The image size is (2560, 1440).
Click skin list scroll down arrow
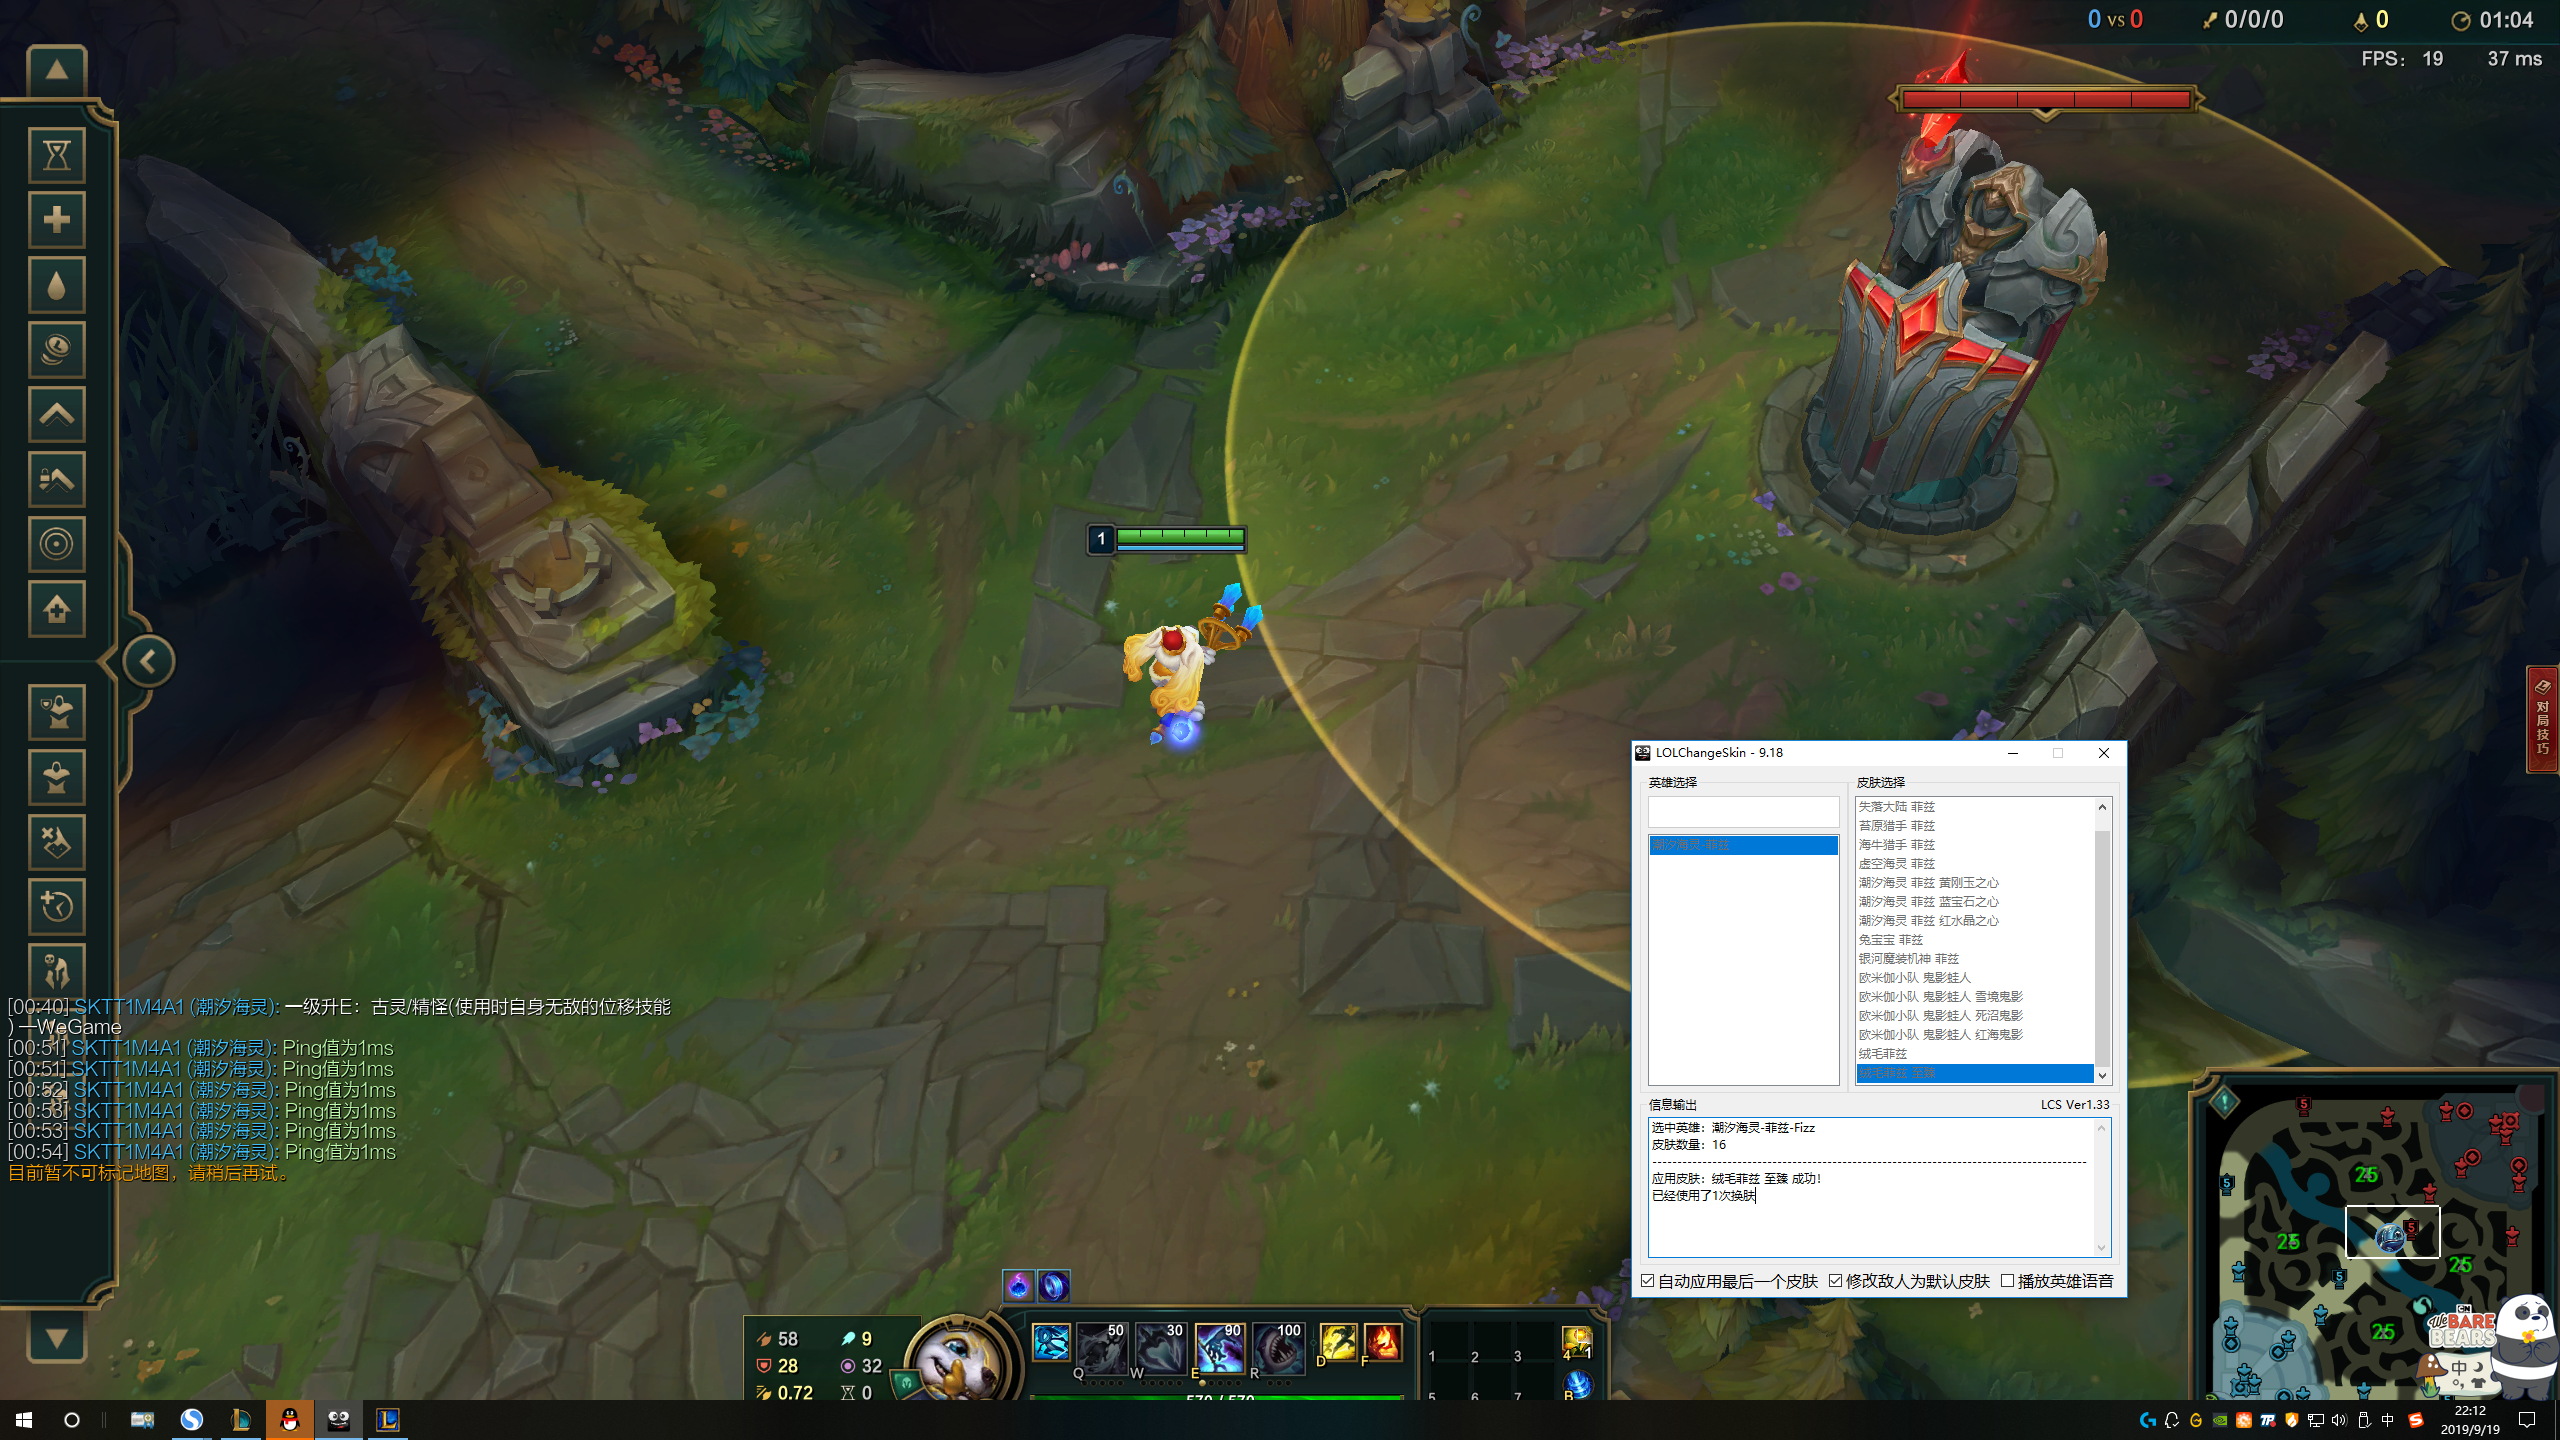click(2102, 1075)
